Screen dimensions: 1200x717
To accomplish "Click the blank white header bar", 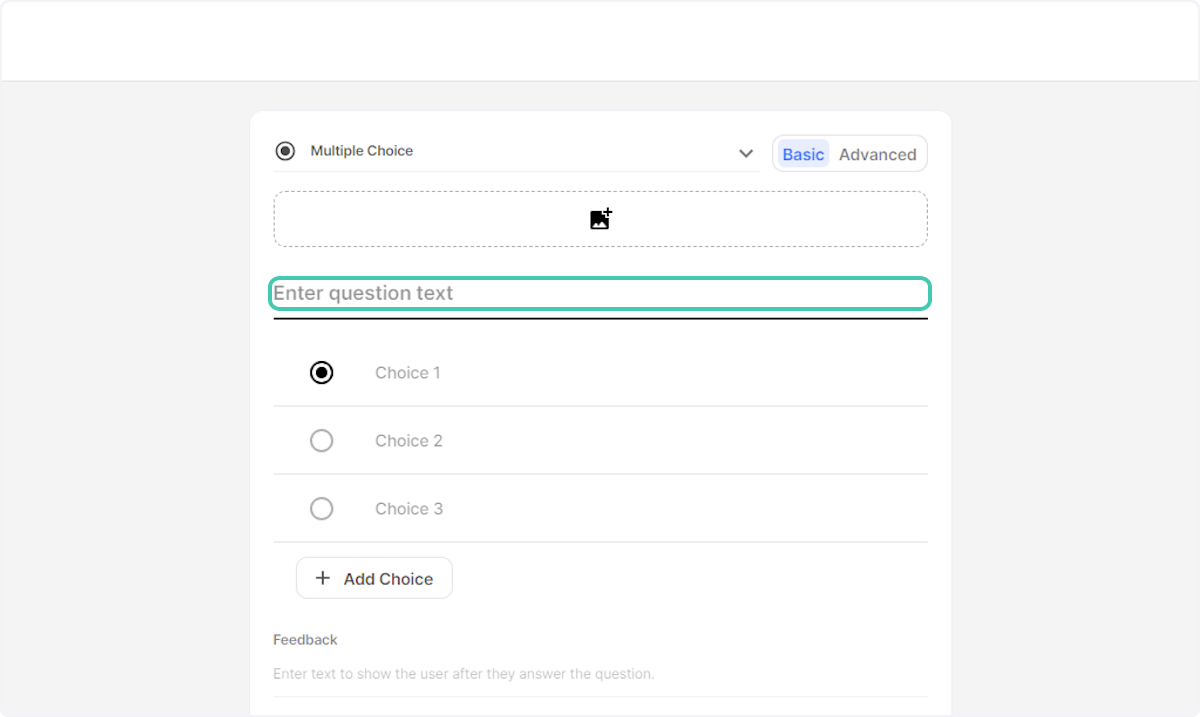I will click(600, 40).
